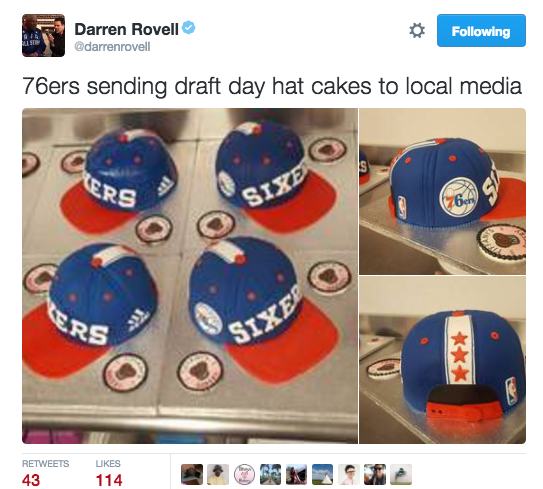
Task: Open the gear settings icon
Action: 417,30
